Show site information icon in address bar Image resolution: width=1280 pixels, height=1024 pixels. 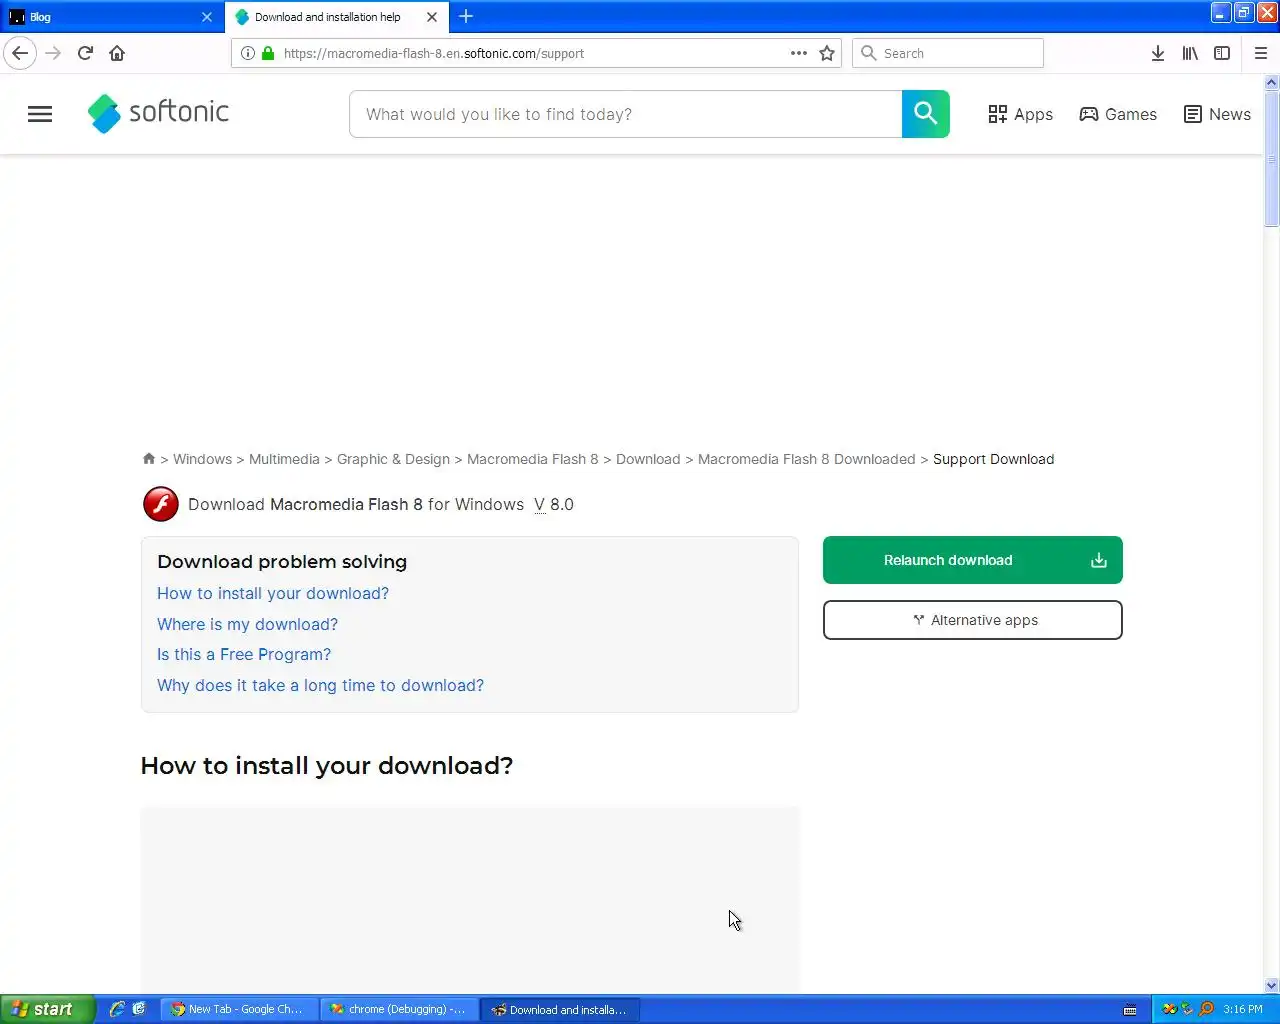coord(248,53)
